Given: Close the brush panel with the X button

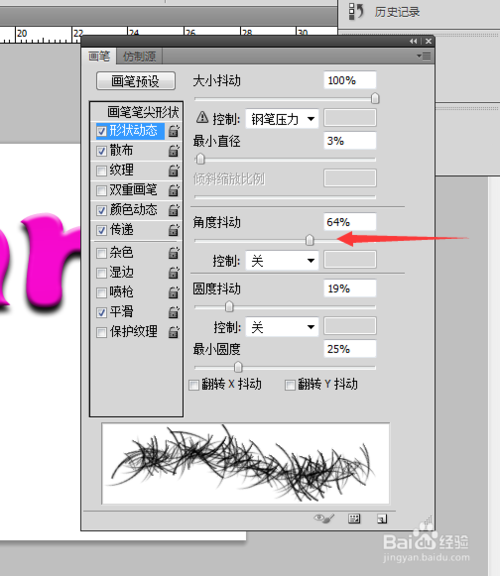Looking at the screenshot, I should (428, 41).
